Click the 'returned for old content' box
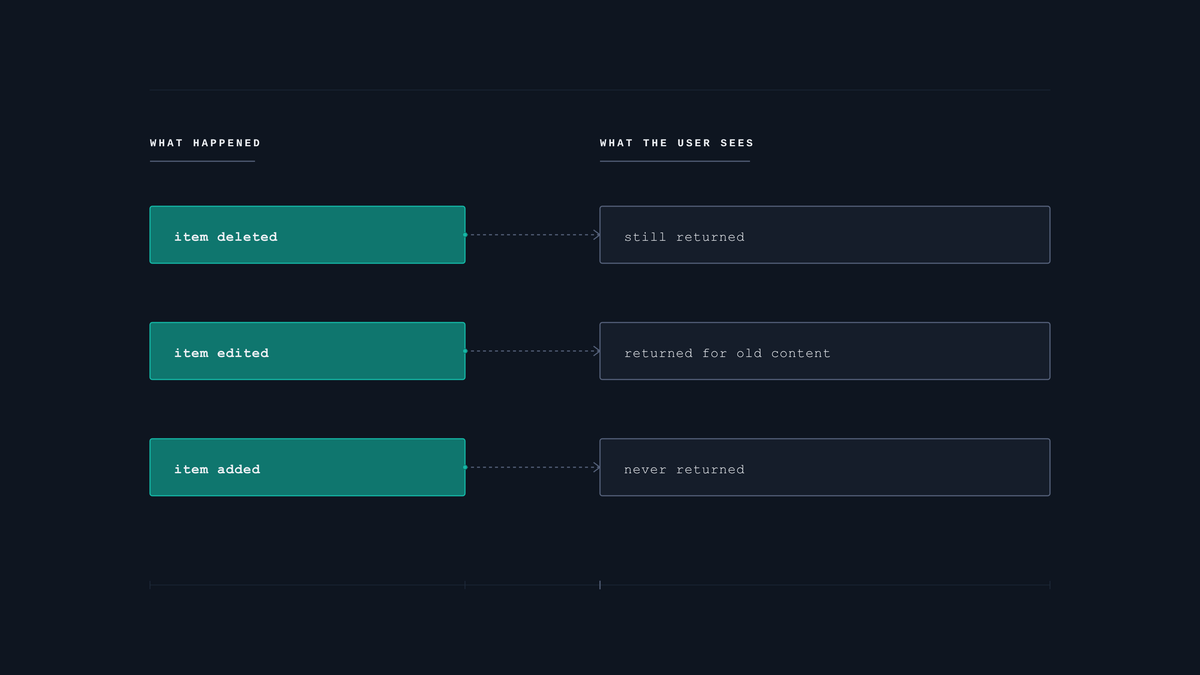This screenshot has height=675, width=1200. click(825, 351)
